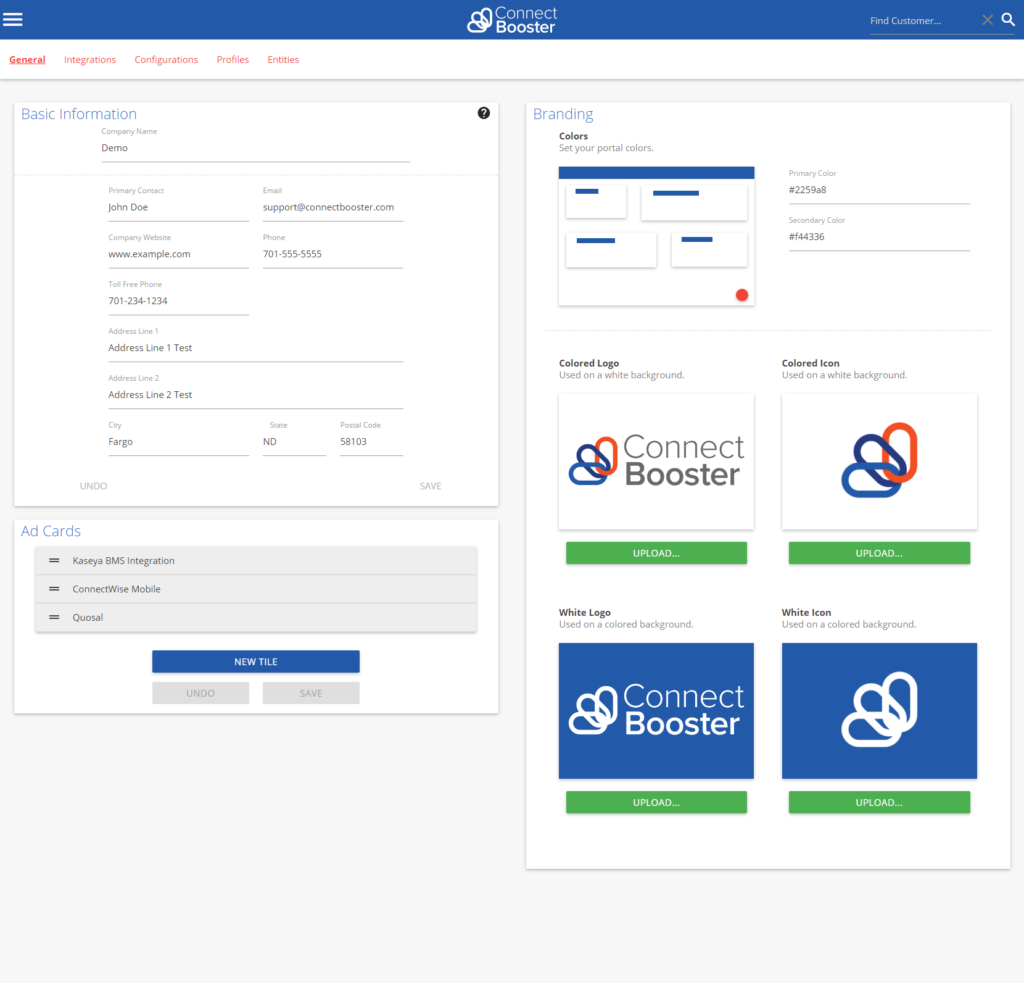1024x983 pixels.
Task: Select the ConnectWise Mobile ad card
Action: point(255,589)
